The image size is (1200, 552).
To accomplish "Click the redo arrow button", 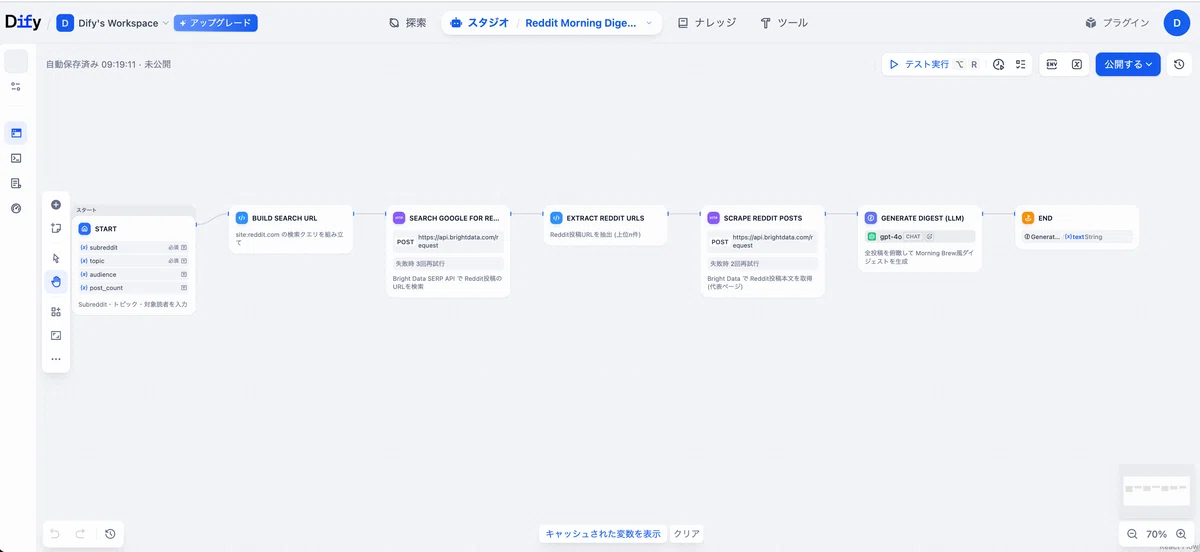I will click(x=80, y=534).
